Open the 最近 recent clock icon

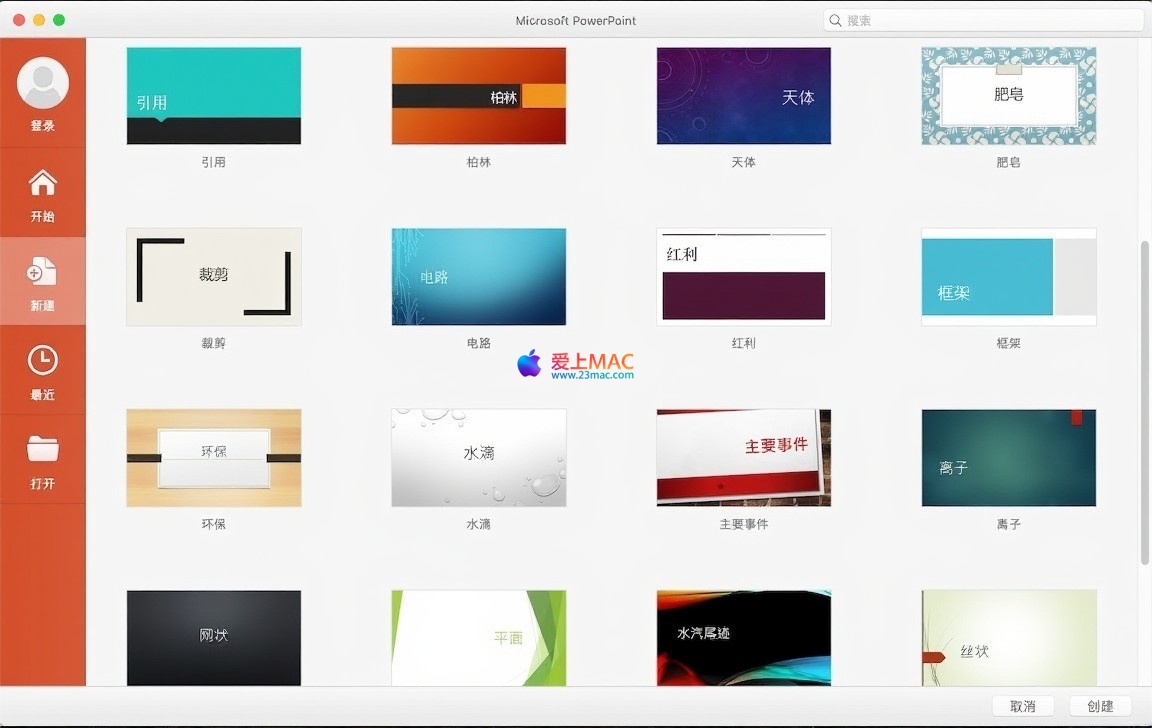pyautogui.click(x=43, y=361)
